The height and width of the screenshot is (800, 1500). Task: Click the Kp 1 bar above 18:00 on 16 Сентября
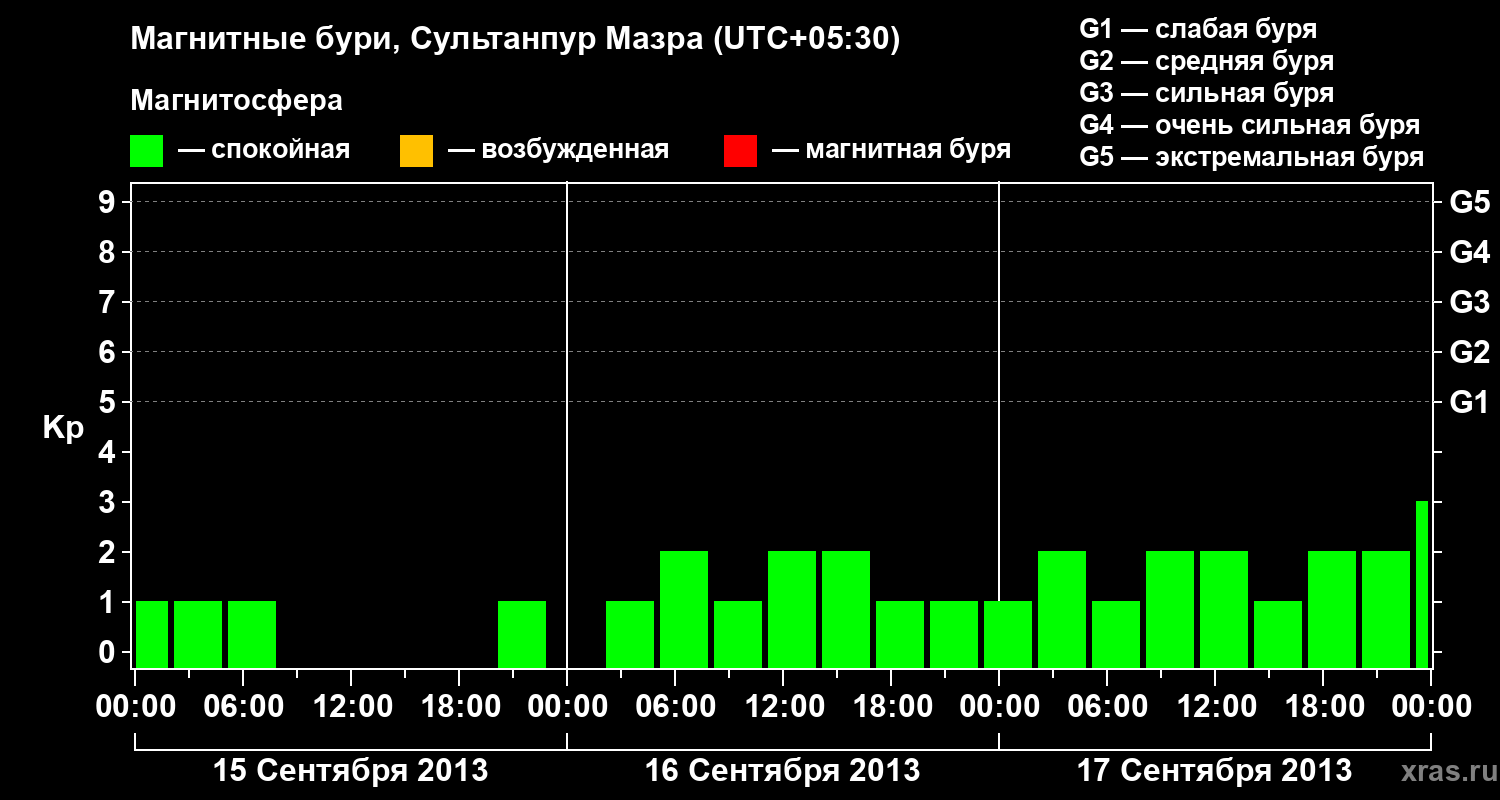[900, 634]
